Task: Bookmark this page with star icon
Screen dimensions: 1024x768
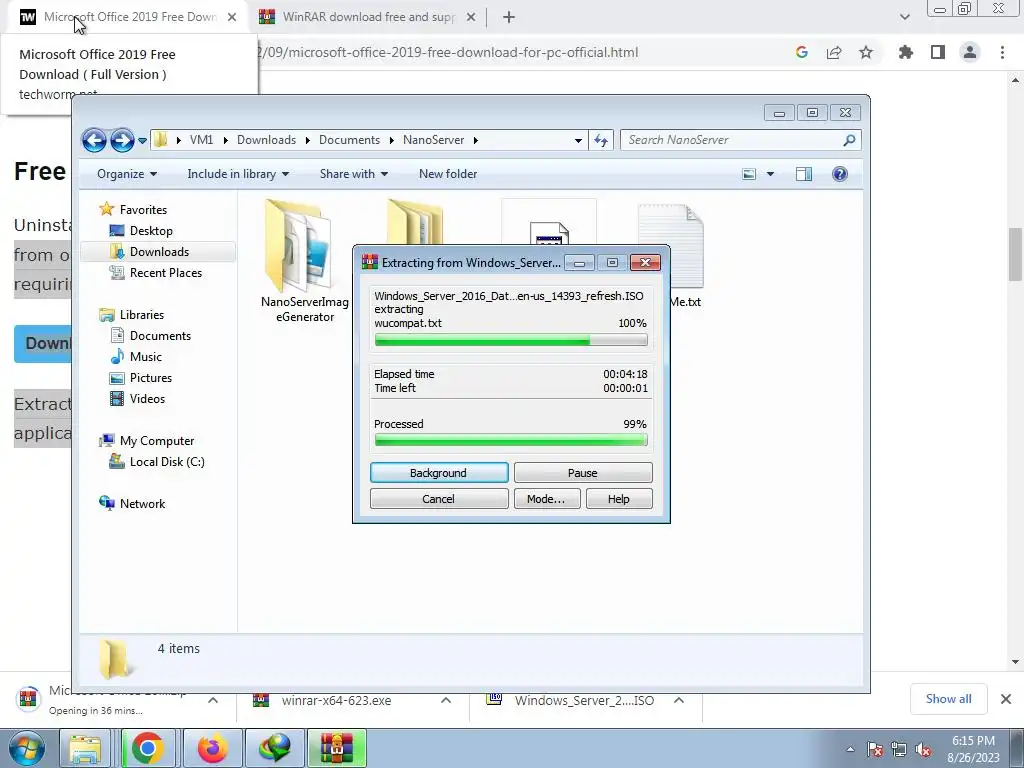Action: [x=866, y=52]
